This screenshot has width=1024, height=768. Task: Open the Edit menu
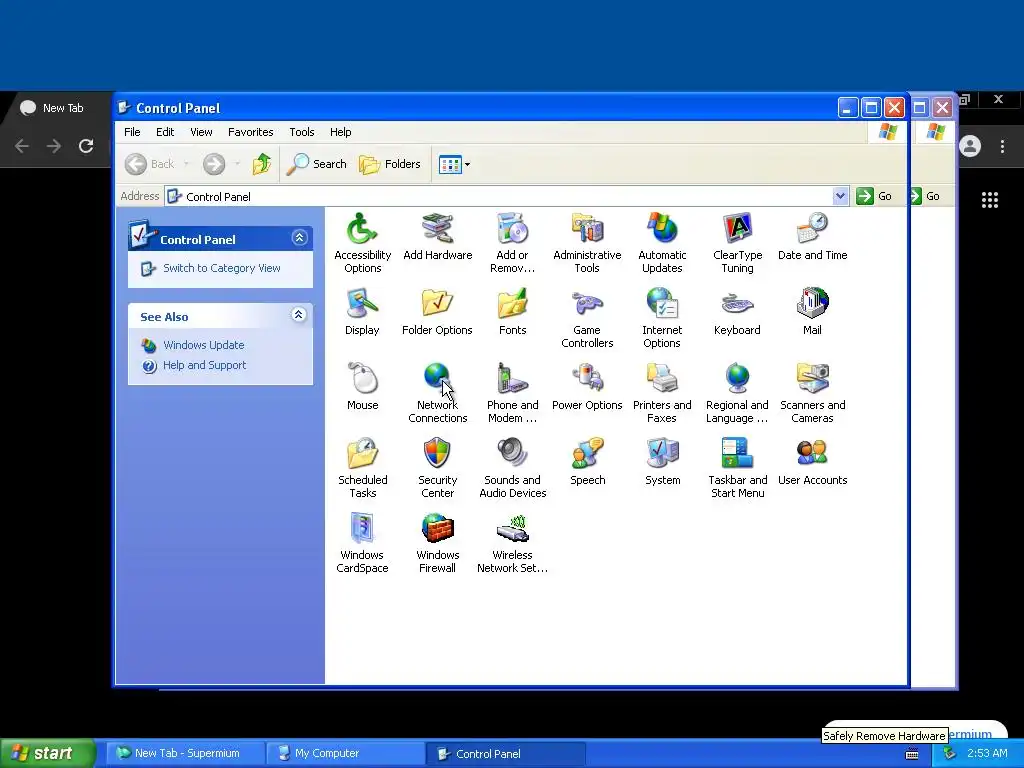click(165, 132)
